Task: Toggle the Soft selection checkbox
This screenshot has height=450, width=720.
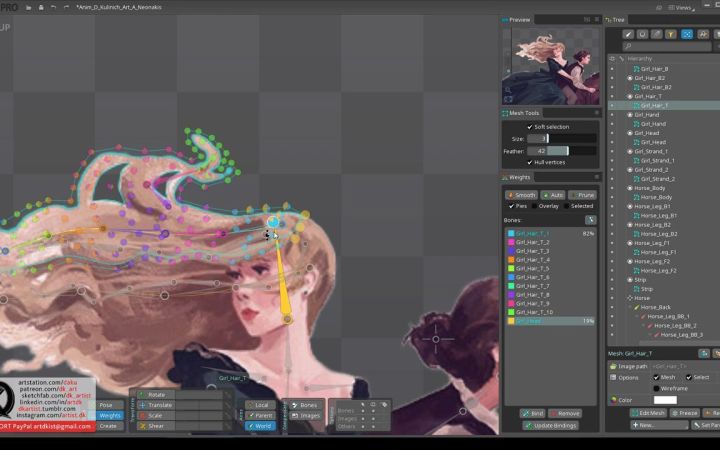Action: (530, 127)
